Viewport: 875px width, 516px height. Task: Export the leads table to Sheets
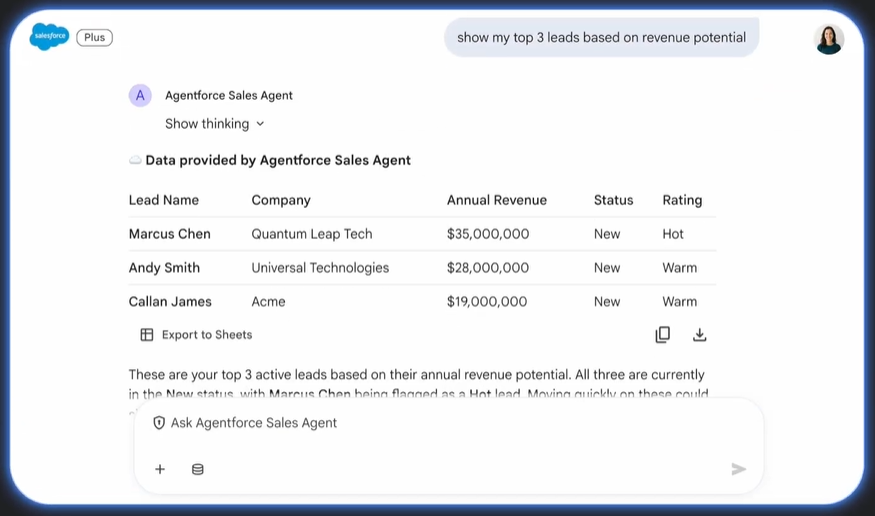point(196,335)
